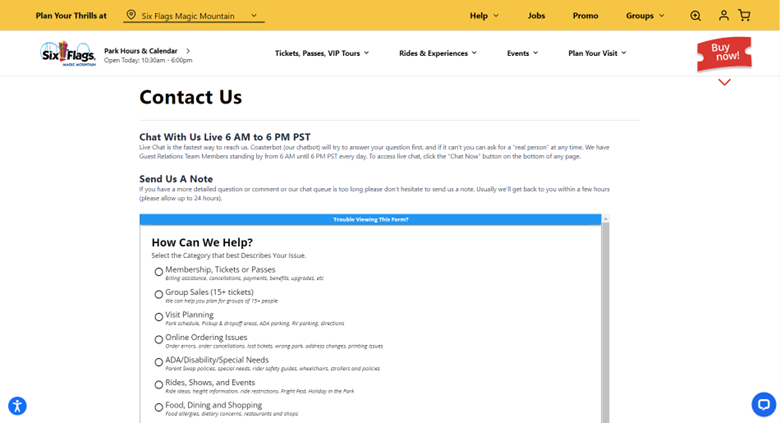Click 'Plan Your Thrills at' text

(x=71, y=16)
